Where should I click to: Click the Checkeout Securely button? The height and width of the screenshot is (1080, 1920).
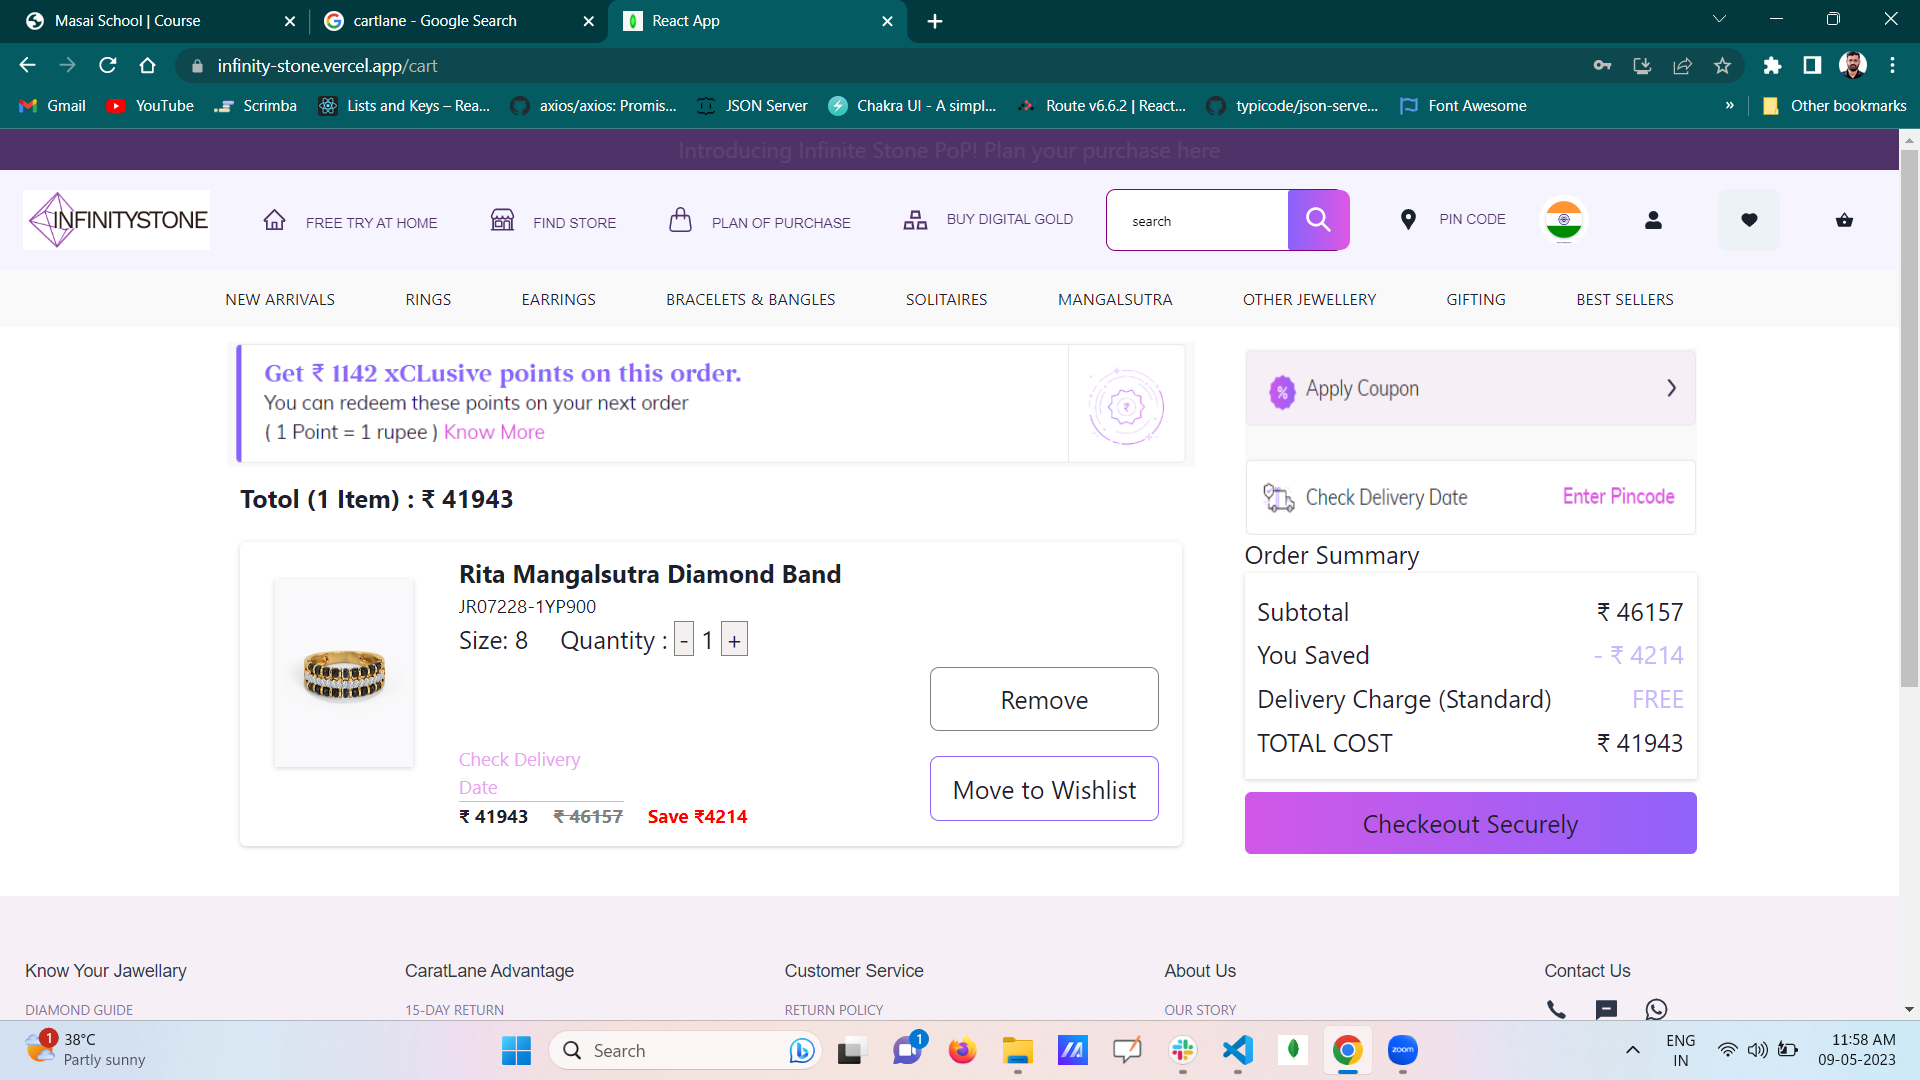pos(1470,823)
